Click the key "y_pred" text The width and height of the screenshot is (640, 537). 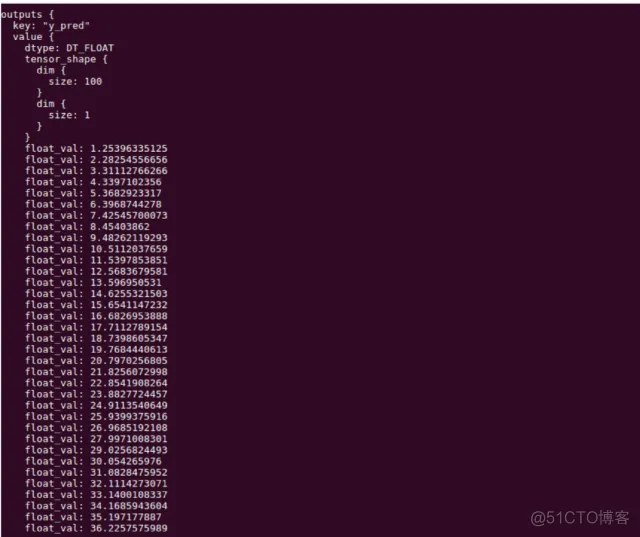(x=51, y=26)
